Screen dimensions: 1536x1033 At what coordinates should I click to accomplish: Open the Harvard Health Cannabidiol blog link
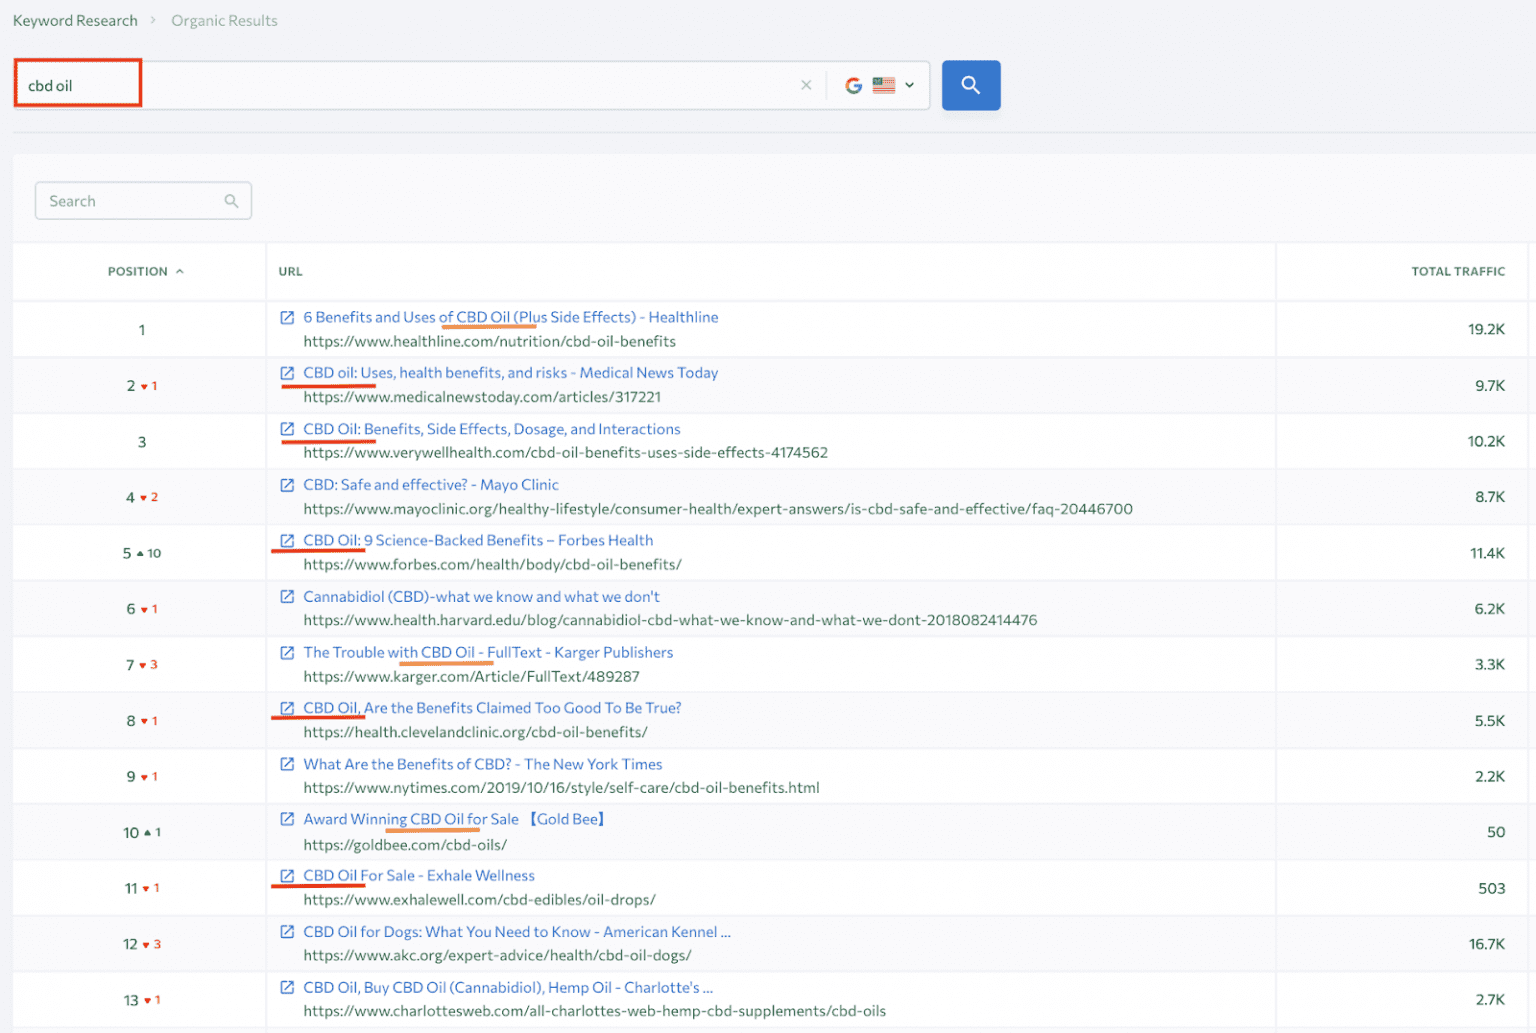(481, 596)
